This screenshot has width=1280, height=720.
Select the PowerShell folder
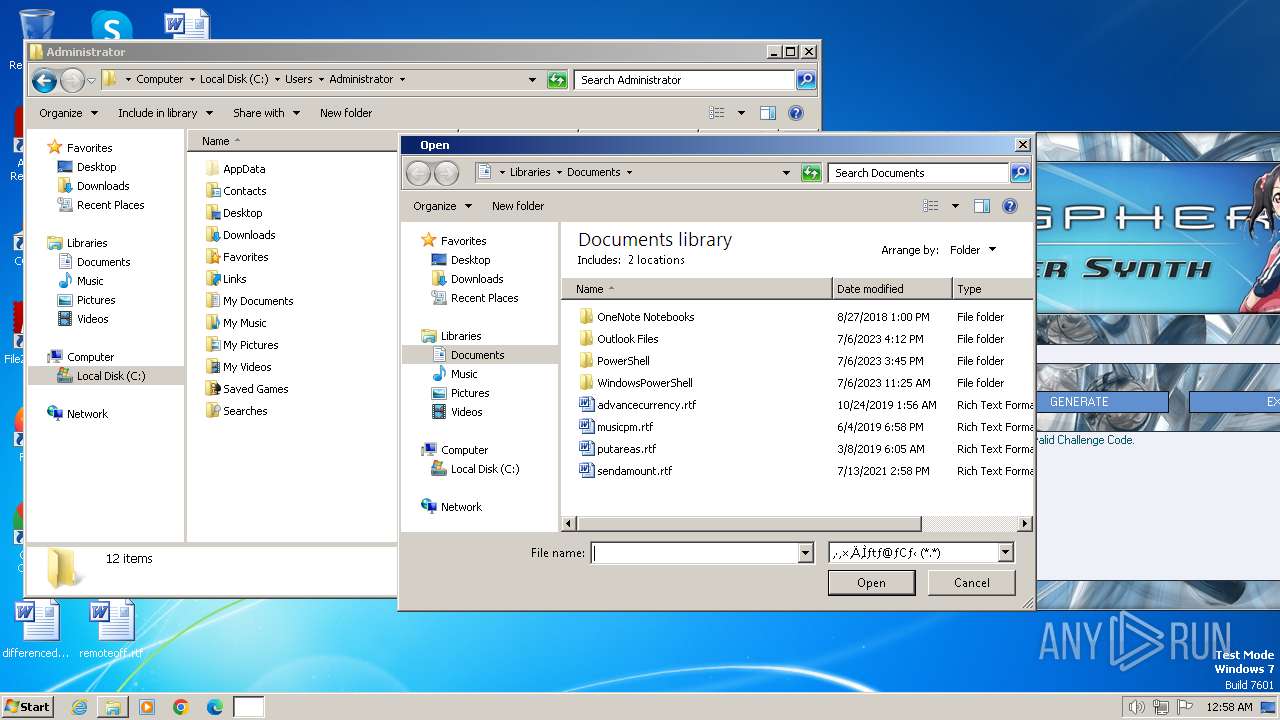tap(623, 361)
